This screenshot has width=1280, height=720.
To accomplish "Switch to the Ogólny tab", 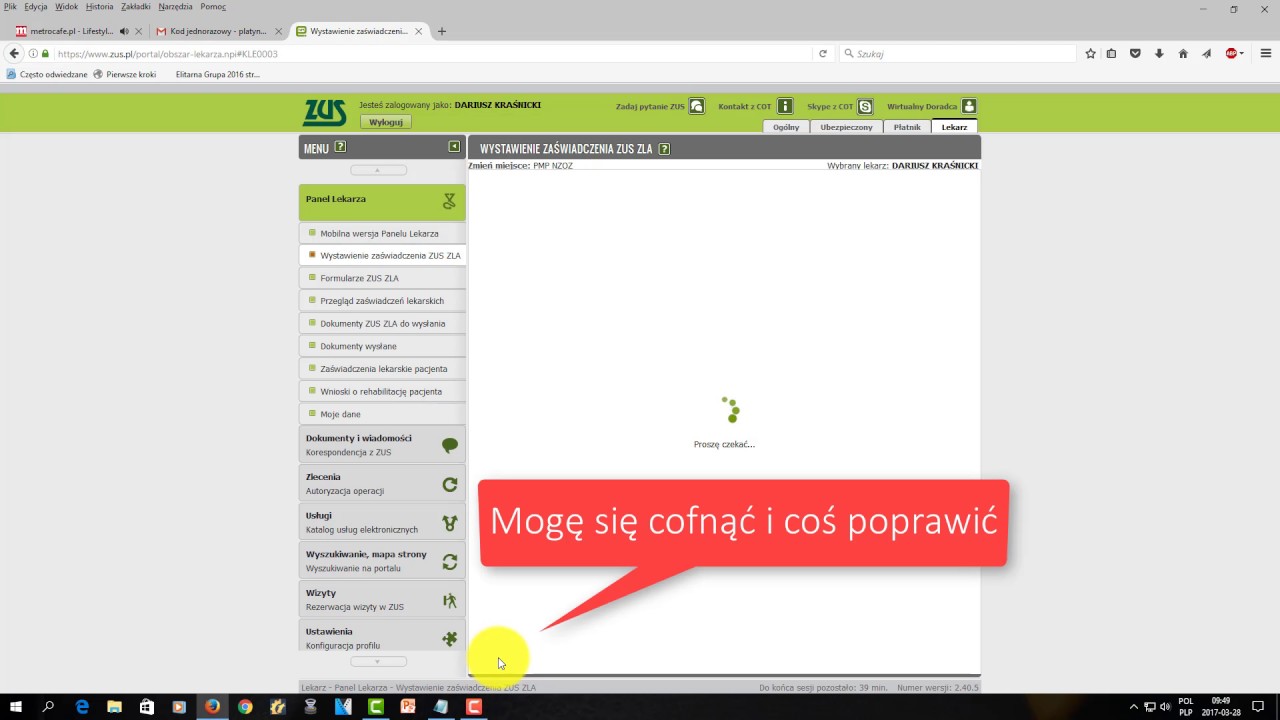I will (x=786, y=127).
